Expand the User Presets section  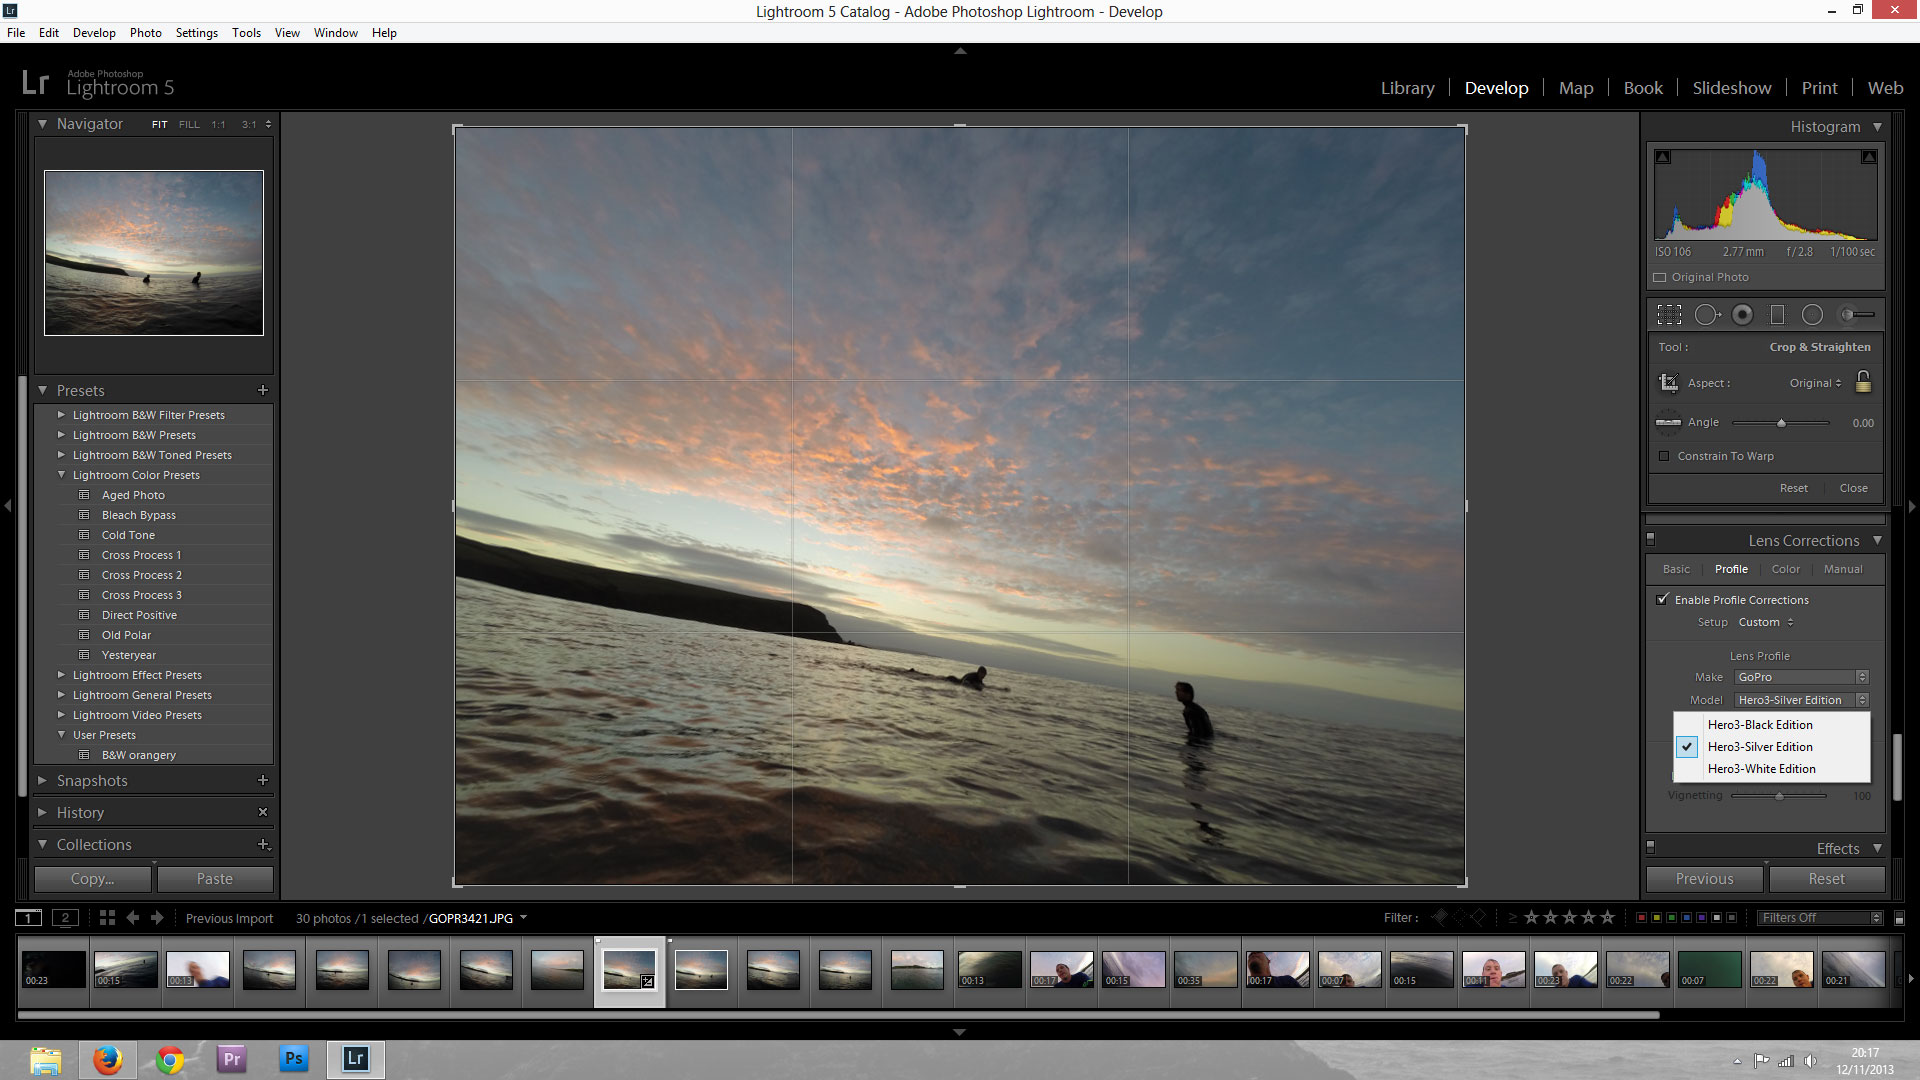61,735
